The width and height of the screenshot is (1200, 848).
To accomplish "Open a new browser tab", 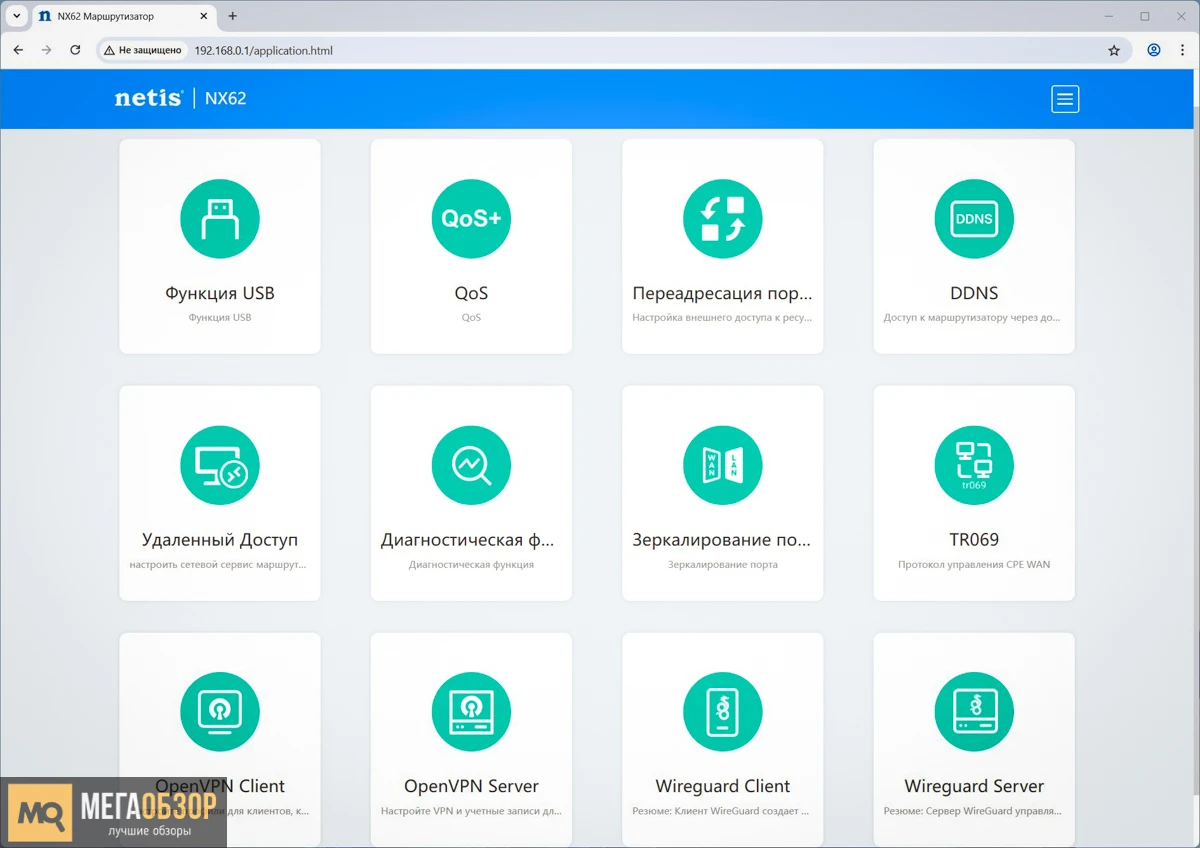I will pos(233,16).
